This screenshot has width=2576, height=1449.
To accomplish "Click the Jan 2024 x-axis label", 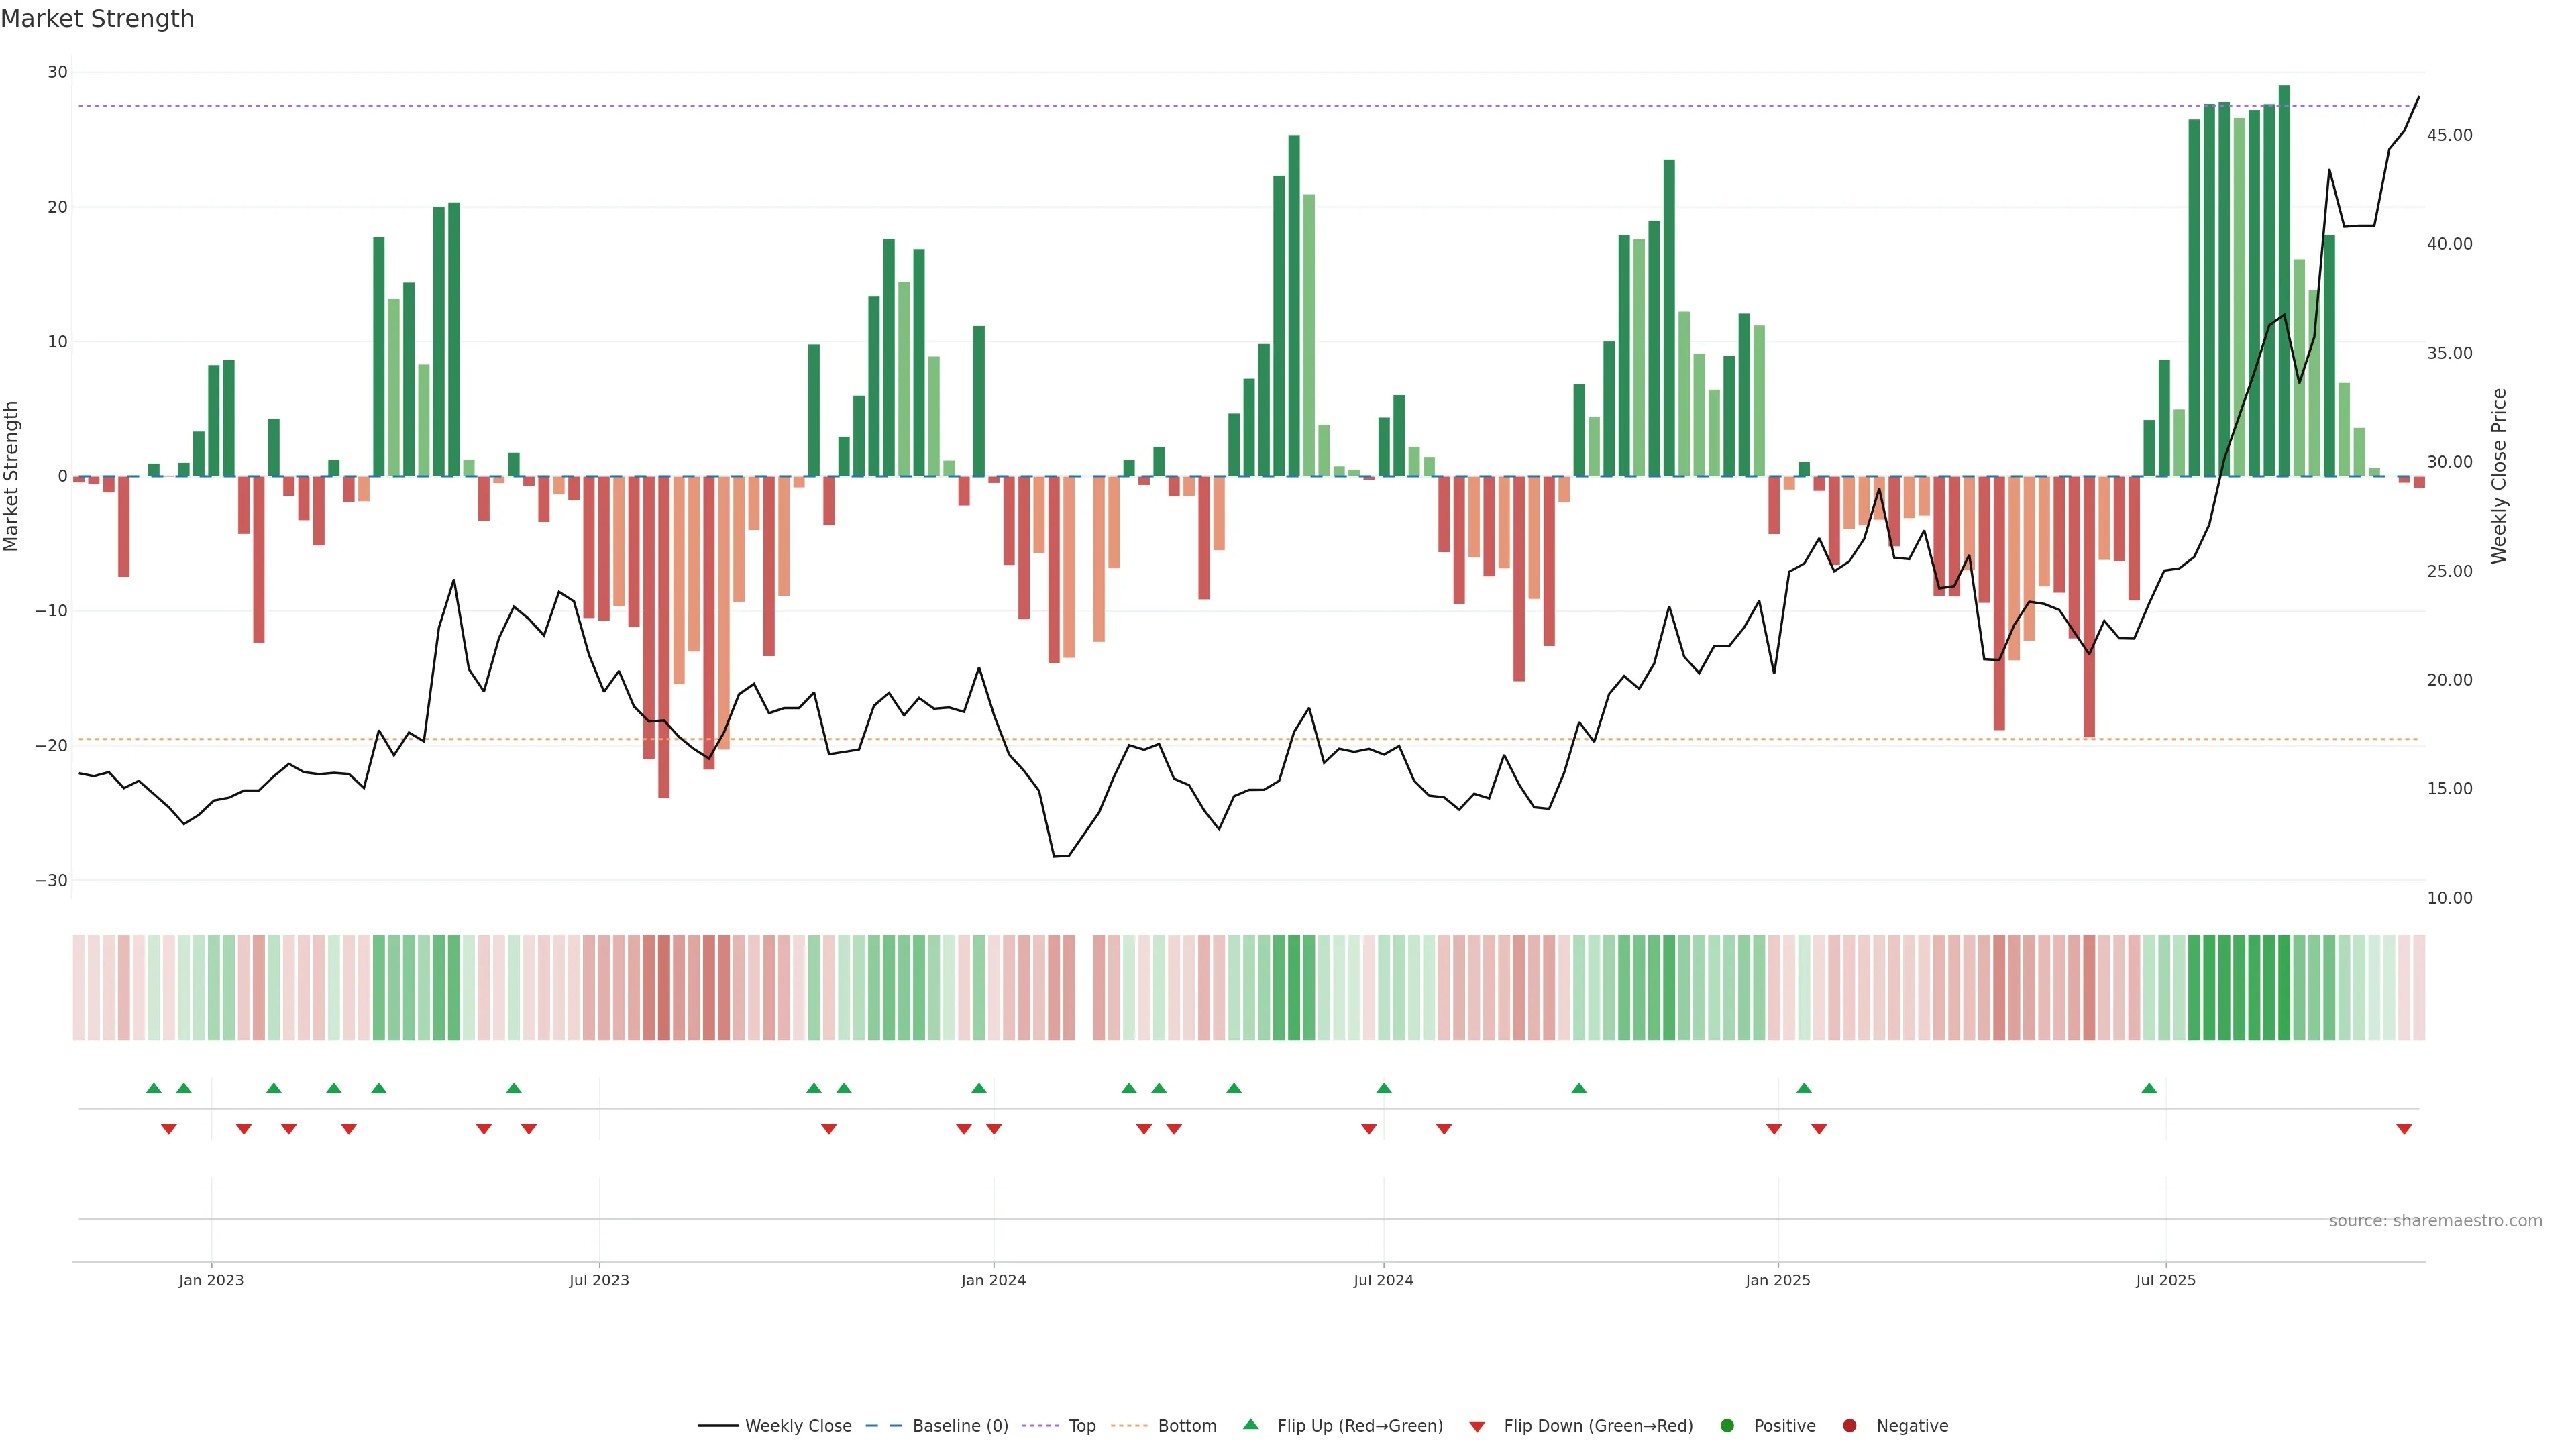I will coord(993,1280).
